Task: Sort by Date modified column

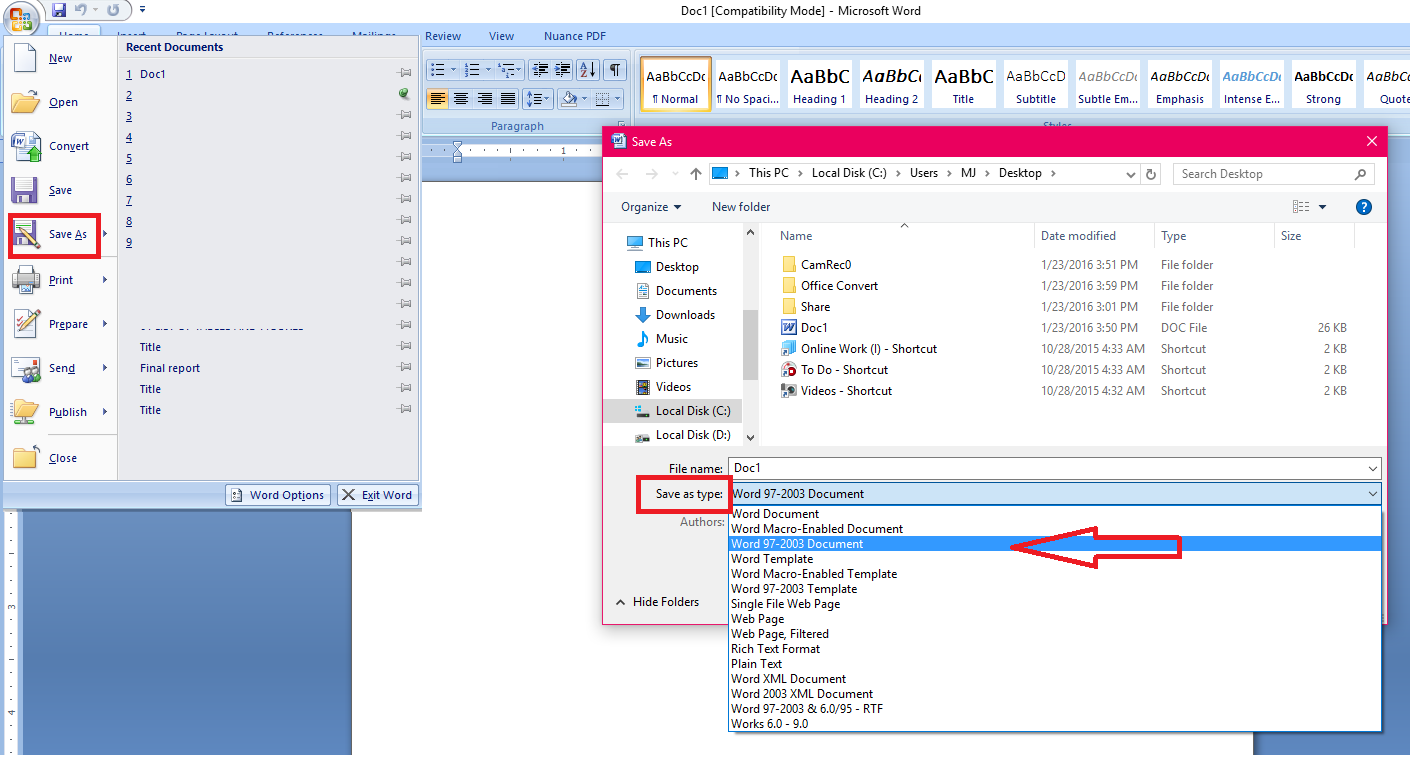Action: [1078, 236]
